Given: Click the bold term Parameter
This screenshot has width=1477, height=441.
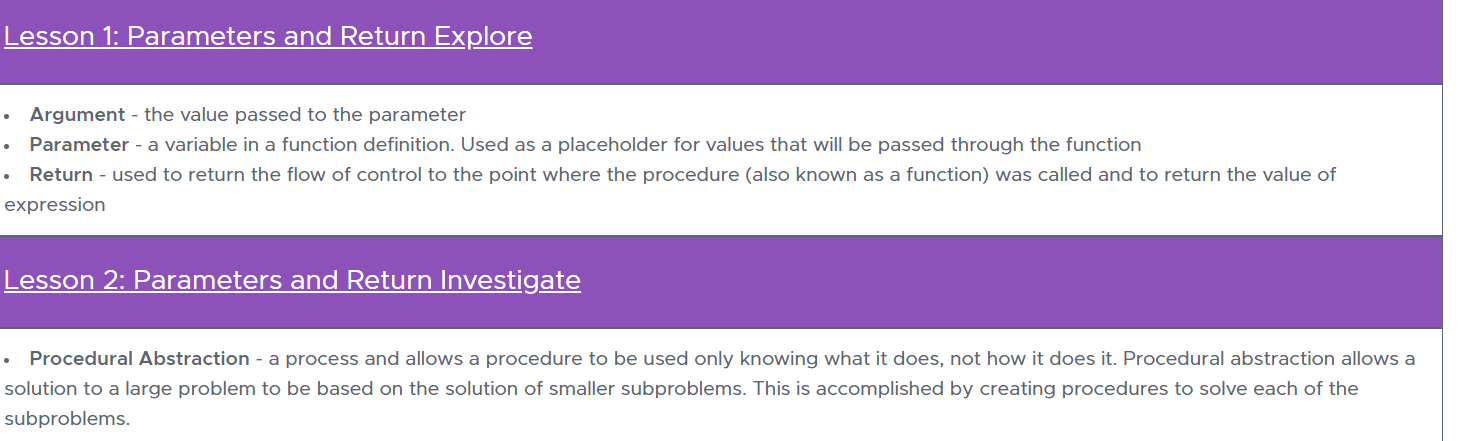Looking at the screenshot, I should pos(79,145).
